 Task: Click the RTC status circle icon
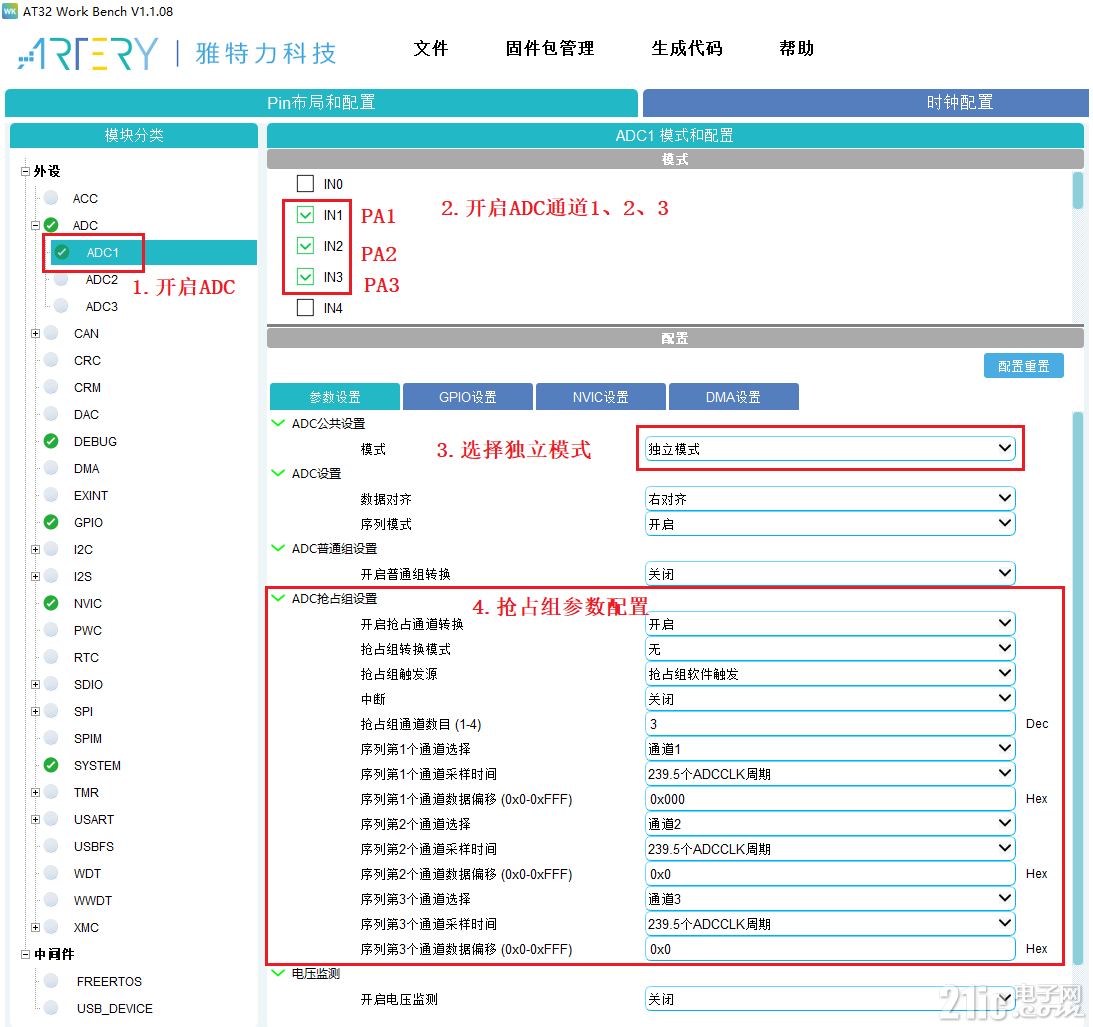(x=51, y=657)
